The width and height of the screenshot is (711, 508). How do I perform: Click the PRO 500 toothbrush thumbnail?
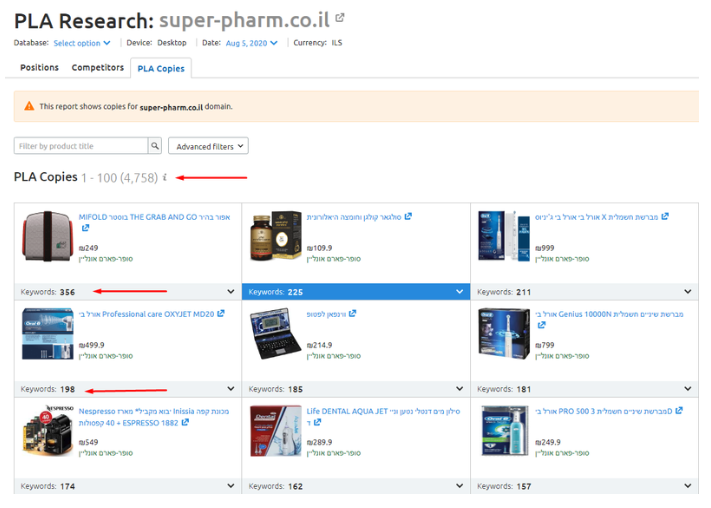pyautogui.click(x=505, y=430)
